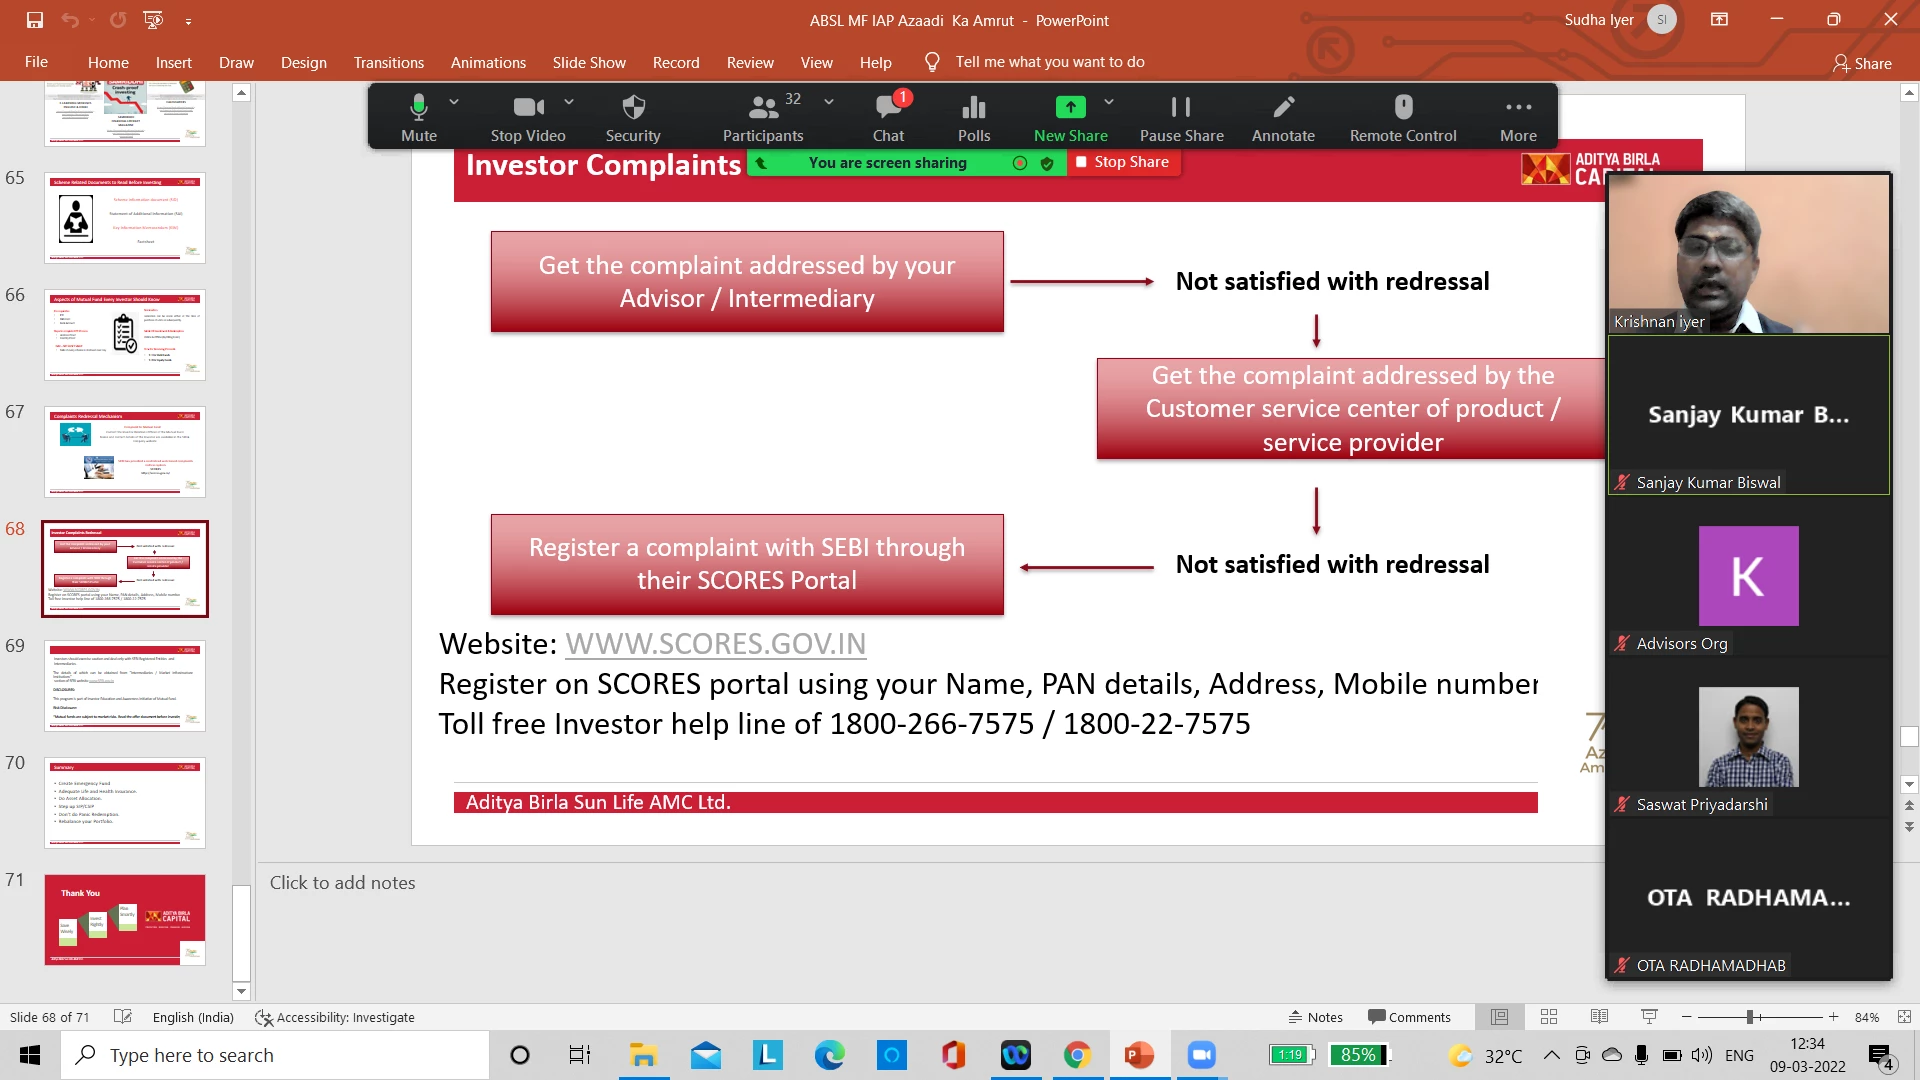Viewport: 1920px width, 1080px height.
Task: Expand video options next to Stop Video
Action: pyautogui.click(x=569, y=102)
